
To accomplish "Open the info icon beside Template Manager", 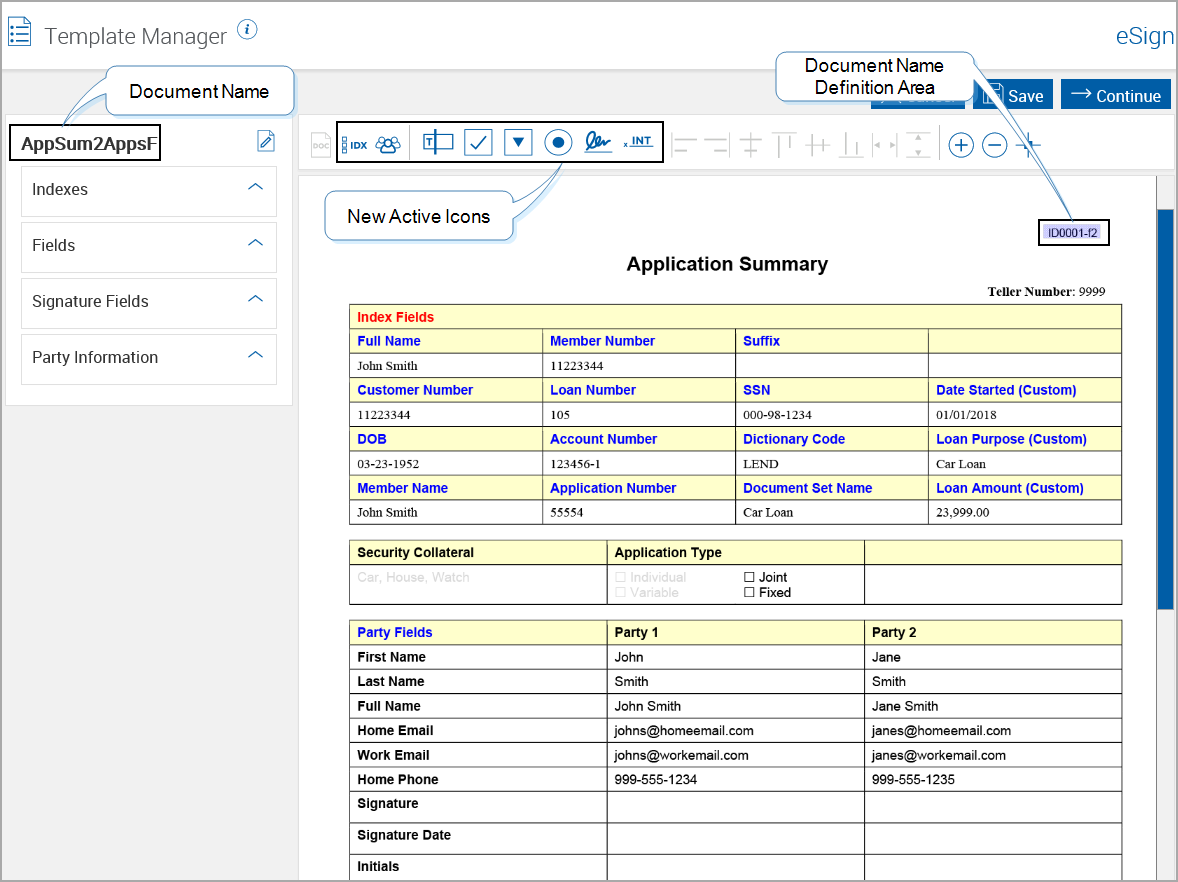I will point(247,29).
